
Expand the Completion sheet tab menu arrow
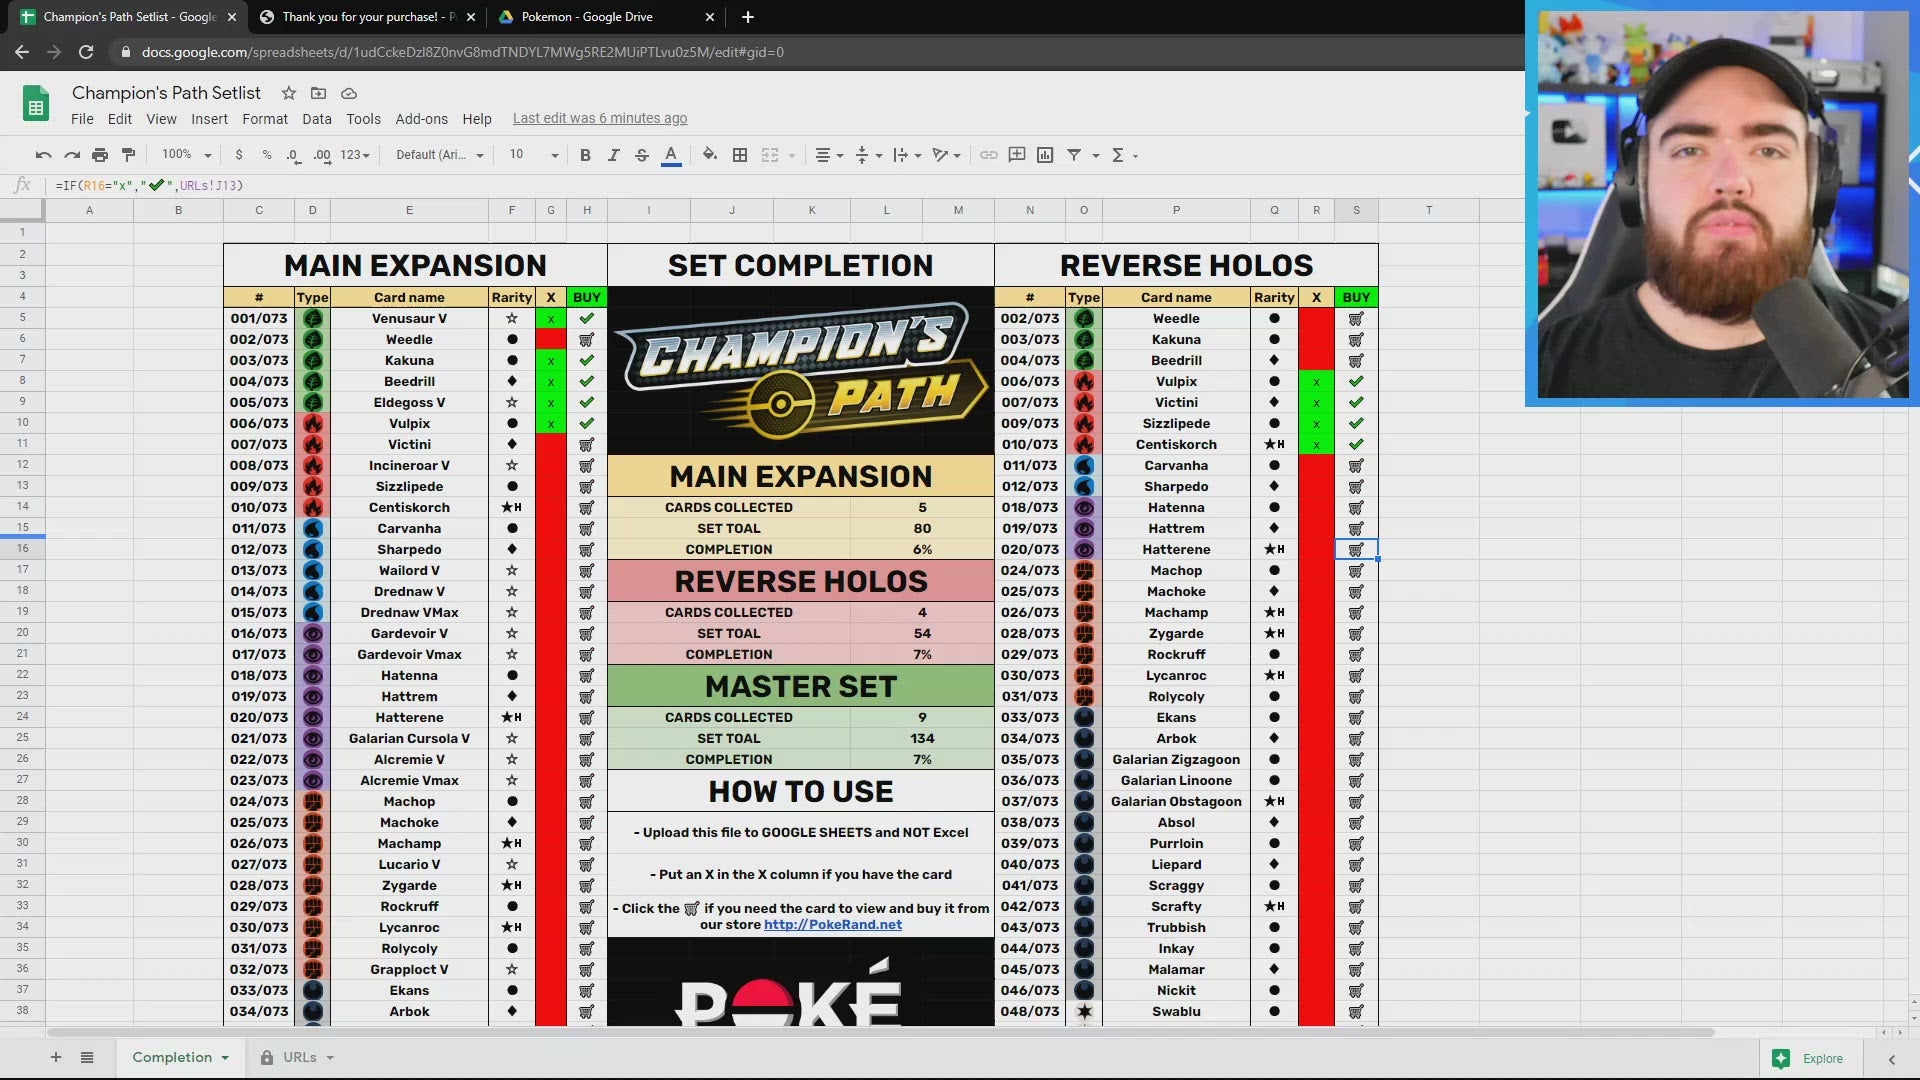(226, 1058)
